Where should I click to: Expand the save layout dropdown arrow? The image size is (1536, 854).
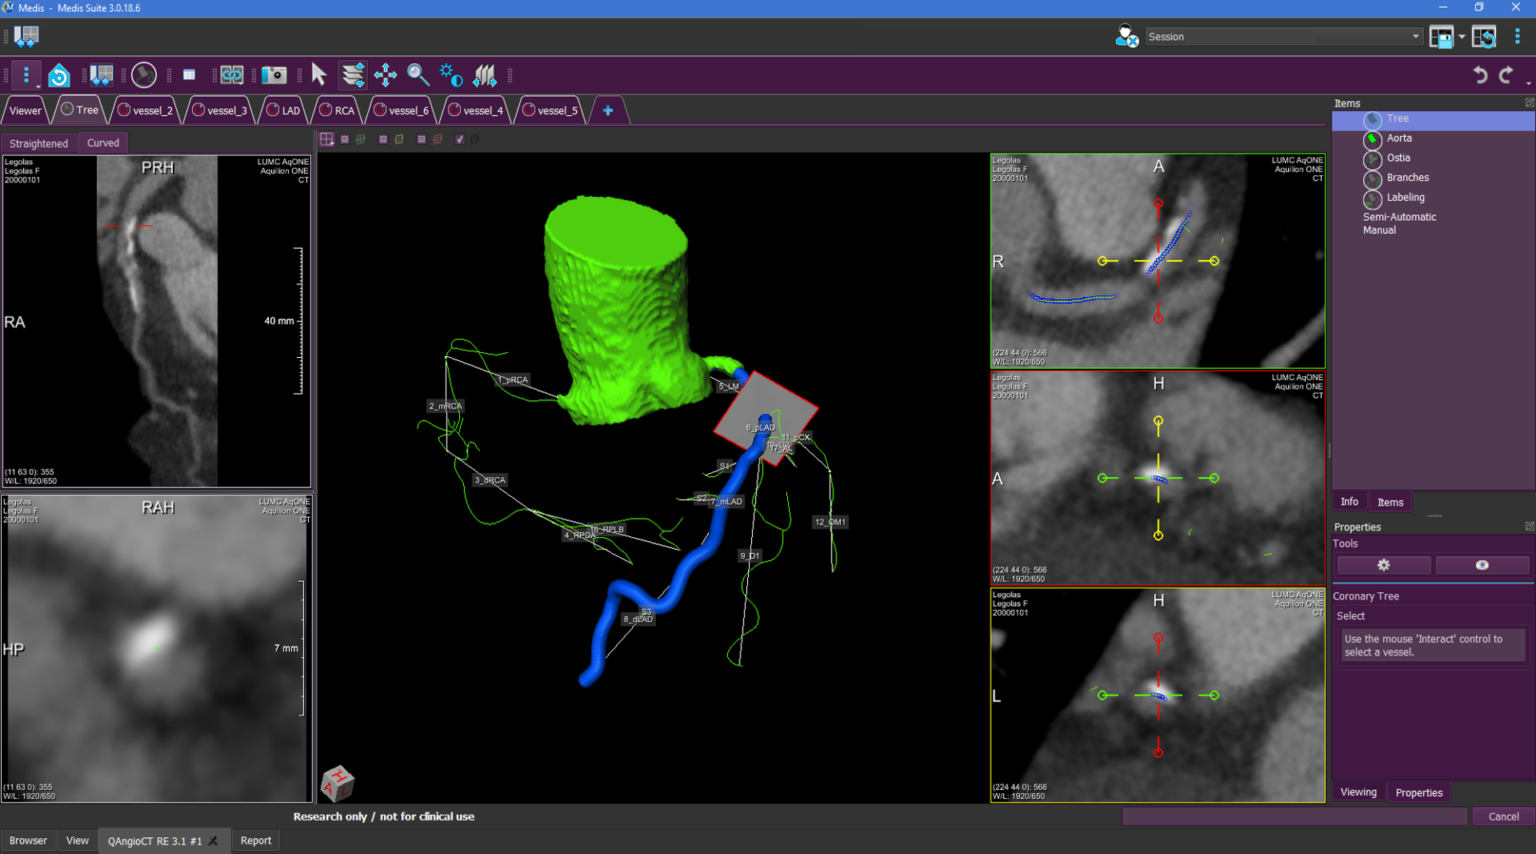click(1462, 37)
